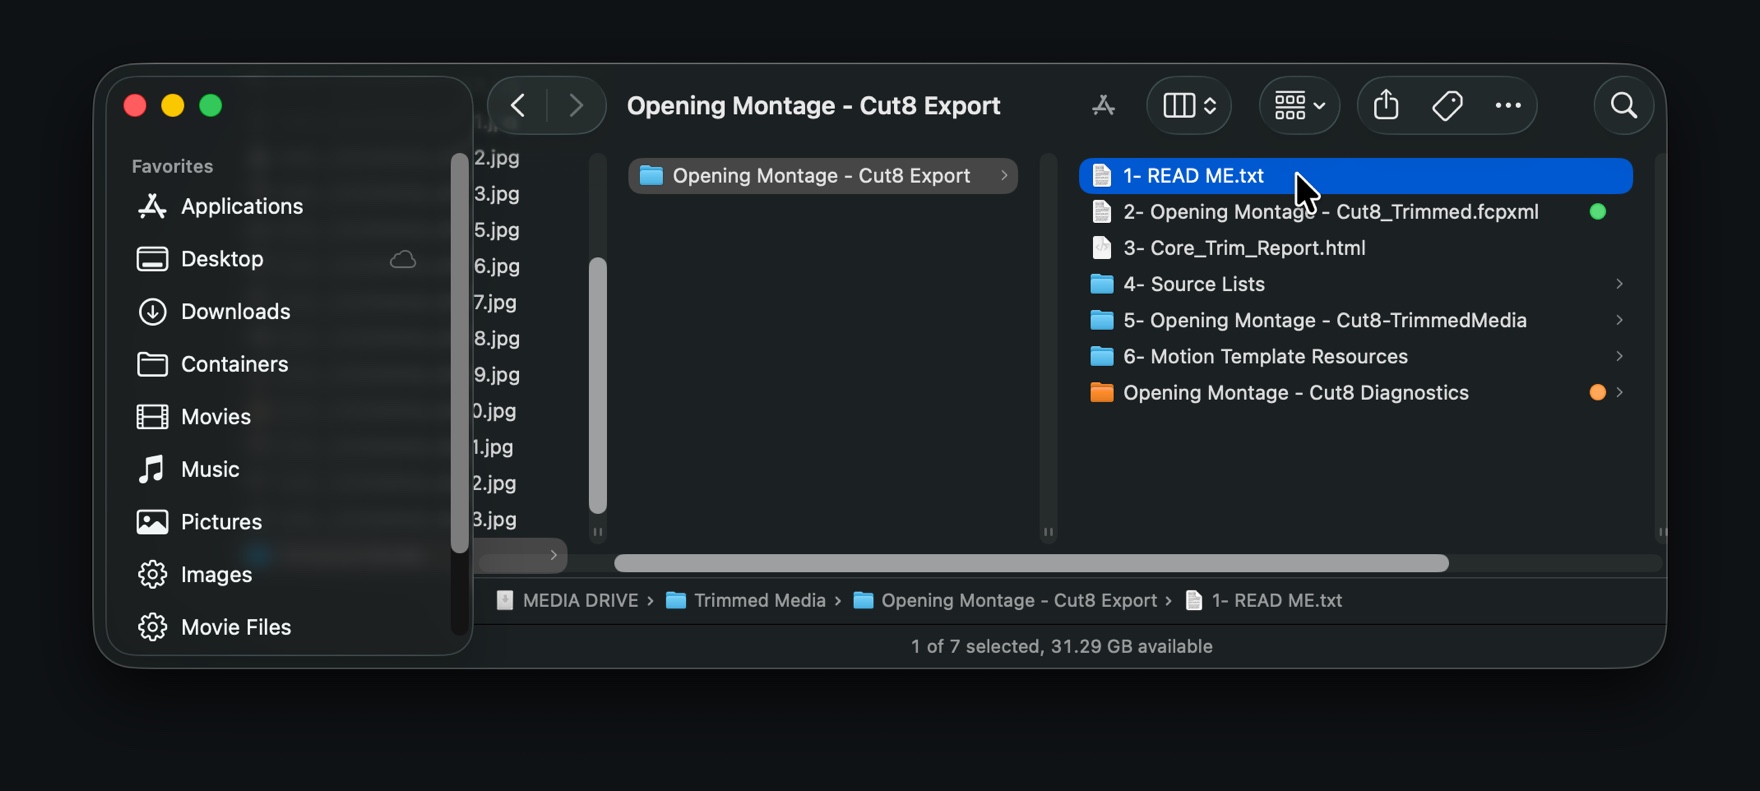Go forward with the right chevron button
1760x791 pixels.
click(576, 105)
